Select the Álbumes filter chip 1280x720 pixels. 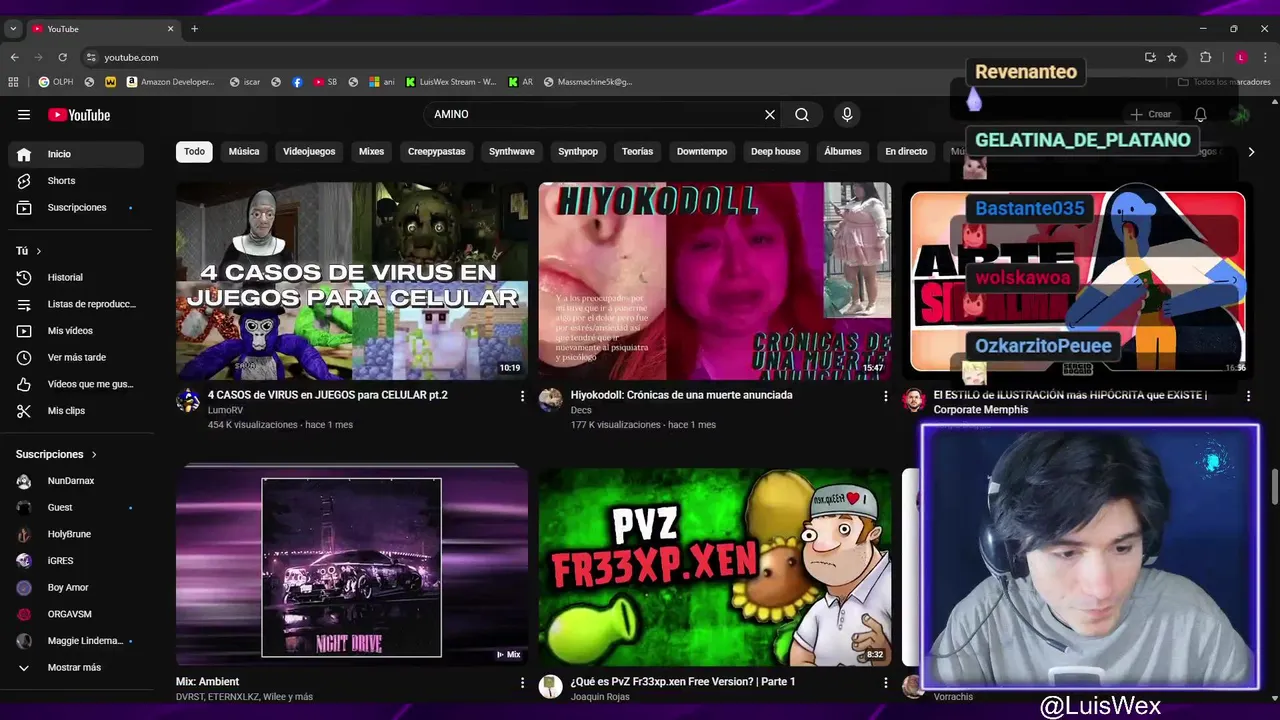point(842,152)
